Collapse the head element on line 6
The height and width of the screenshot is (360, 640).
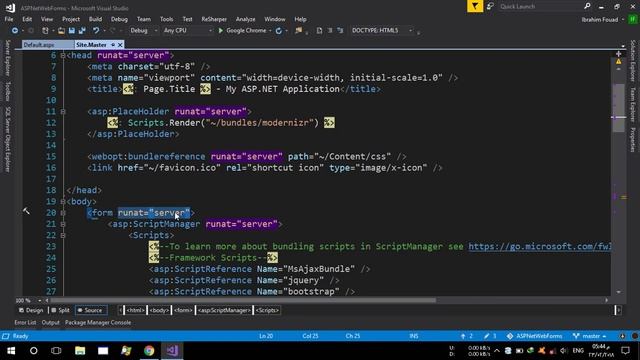[63, 56]
